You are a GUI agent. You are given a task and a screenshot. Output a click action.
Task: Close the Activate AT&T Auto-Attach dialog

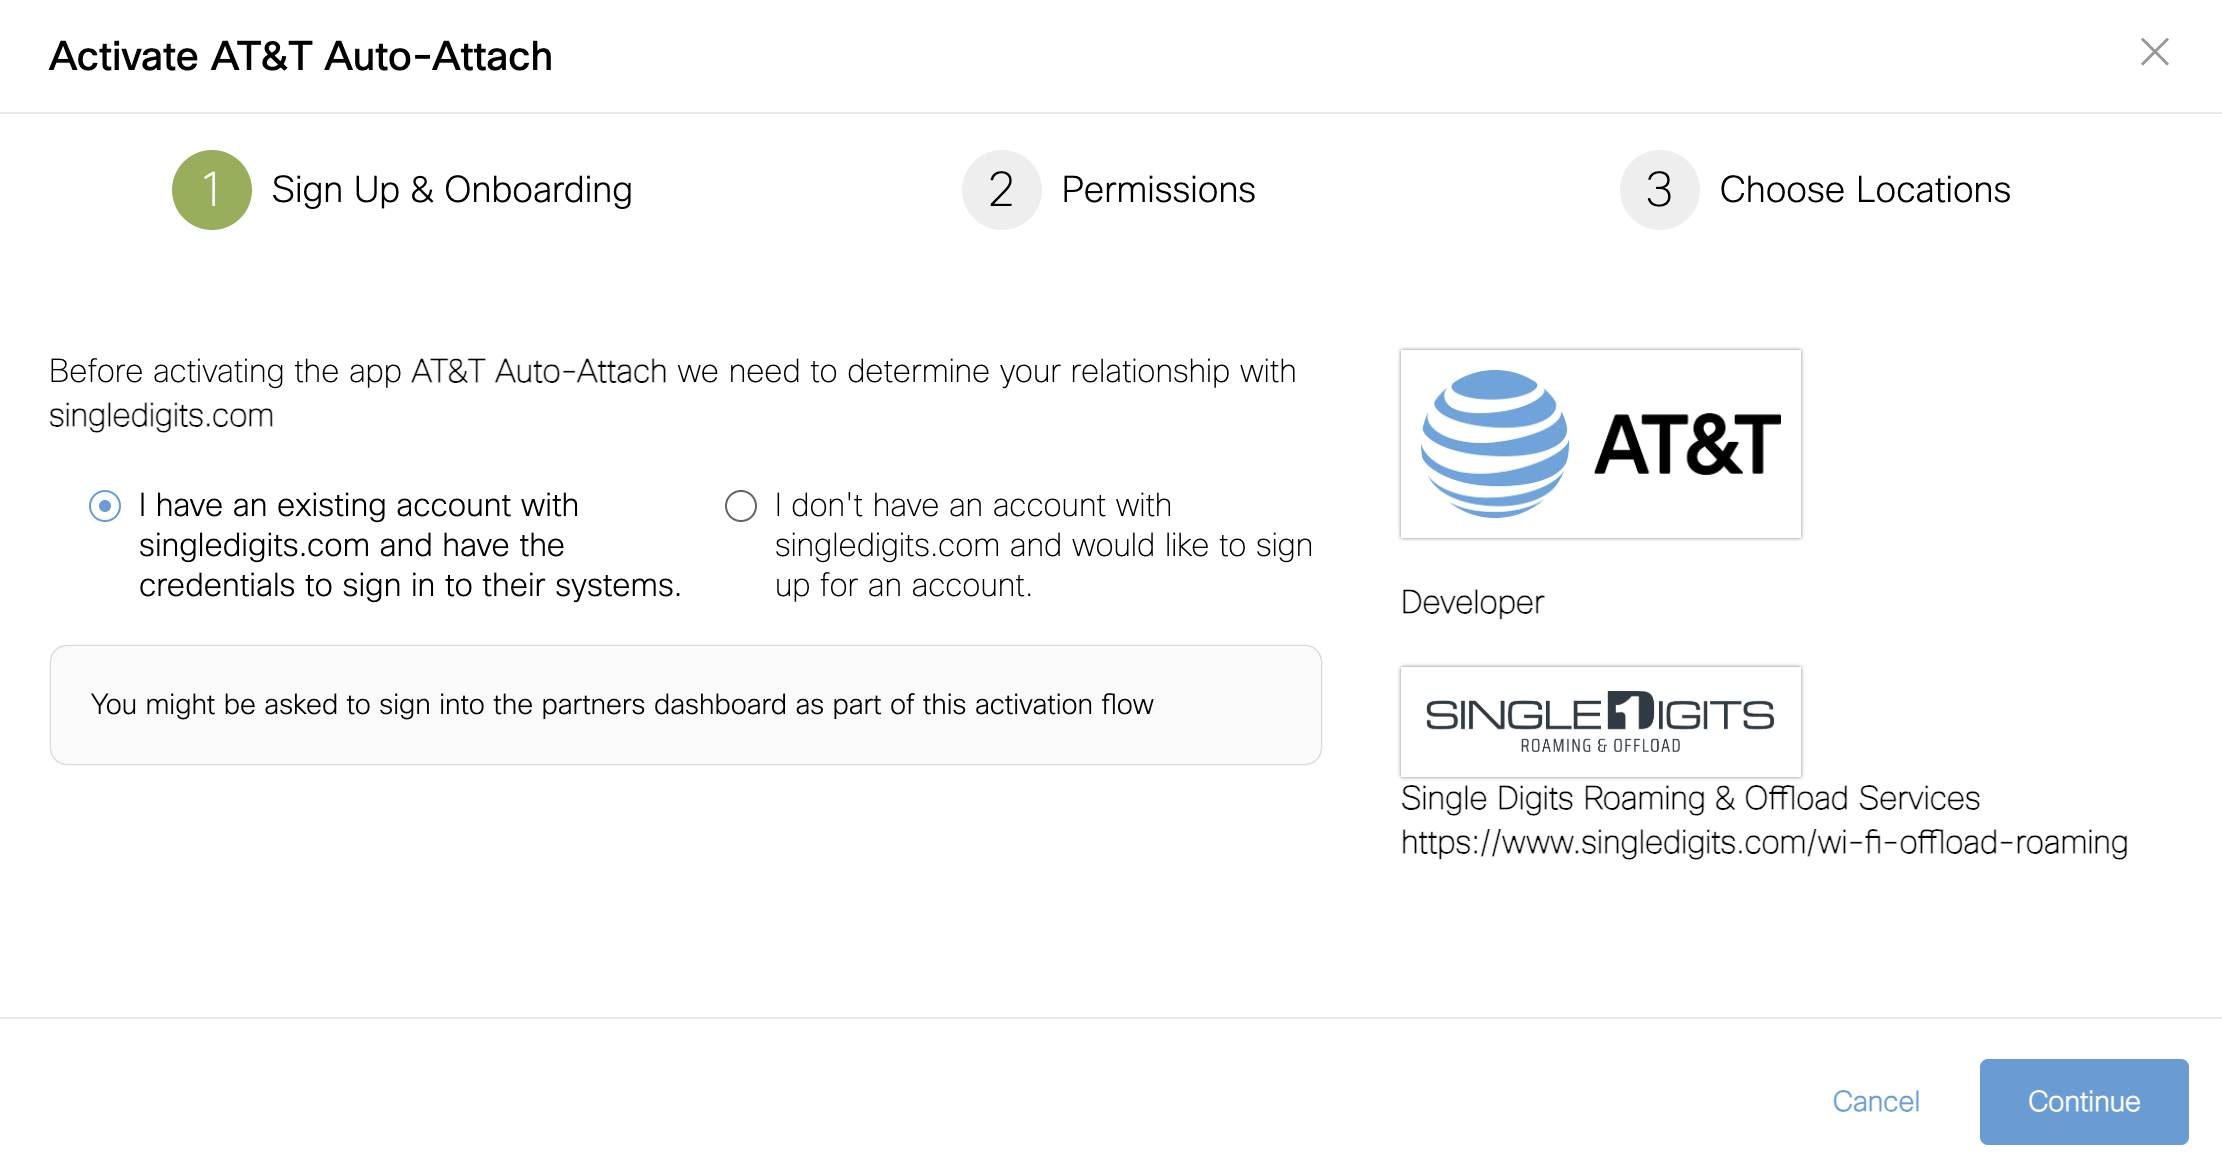2154,52
